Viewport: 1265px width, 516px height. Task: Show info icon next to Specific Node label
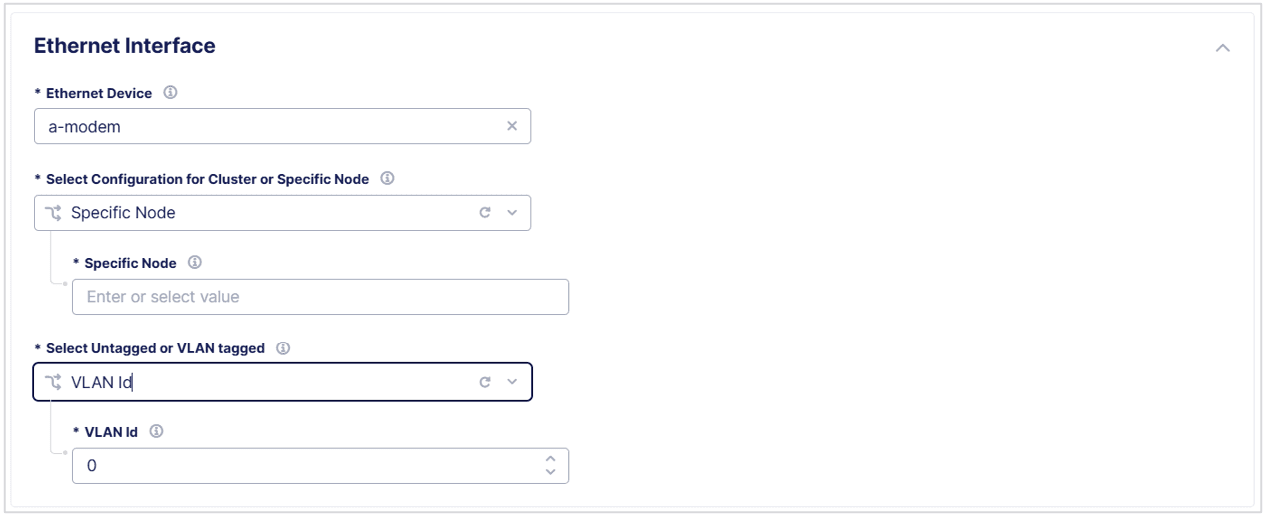194,264
